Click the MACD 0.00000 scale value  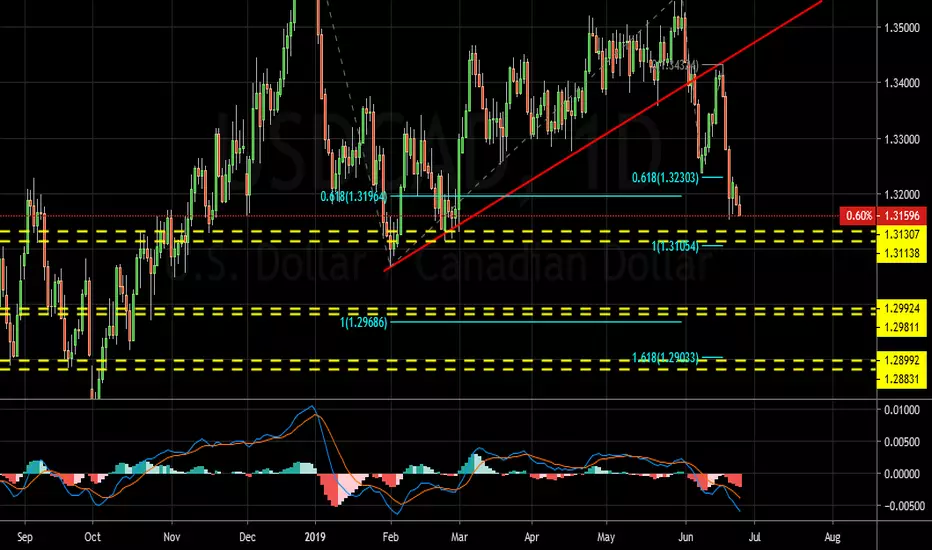click(x=902, y=474)
